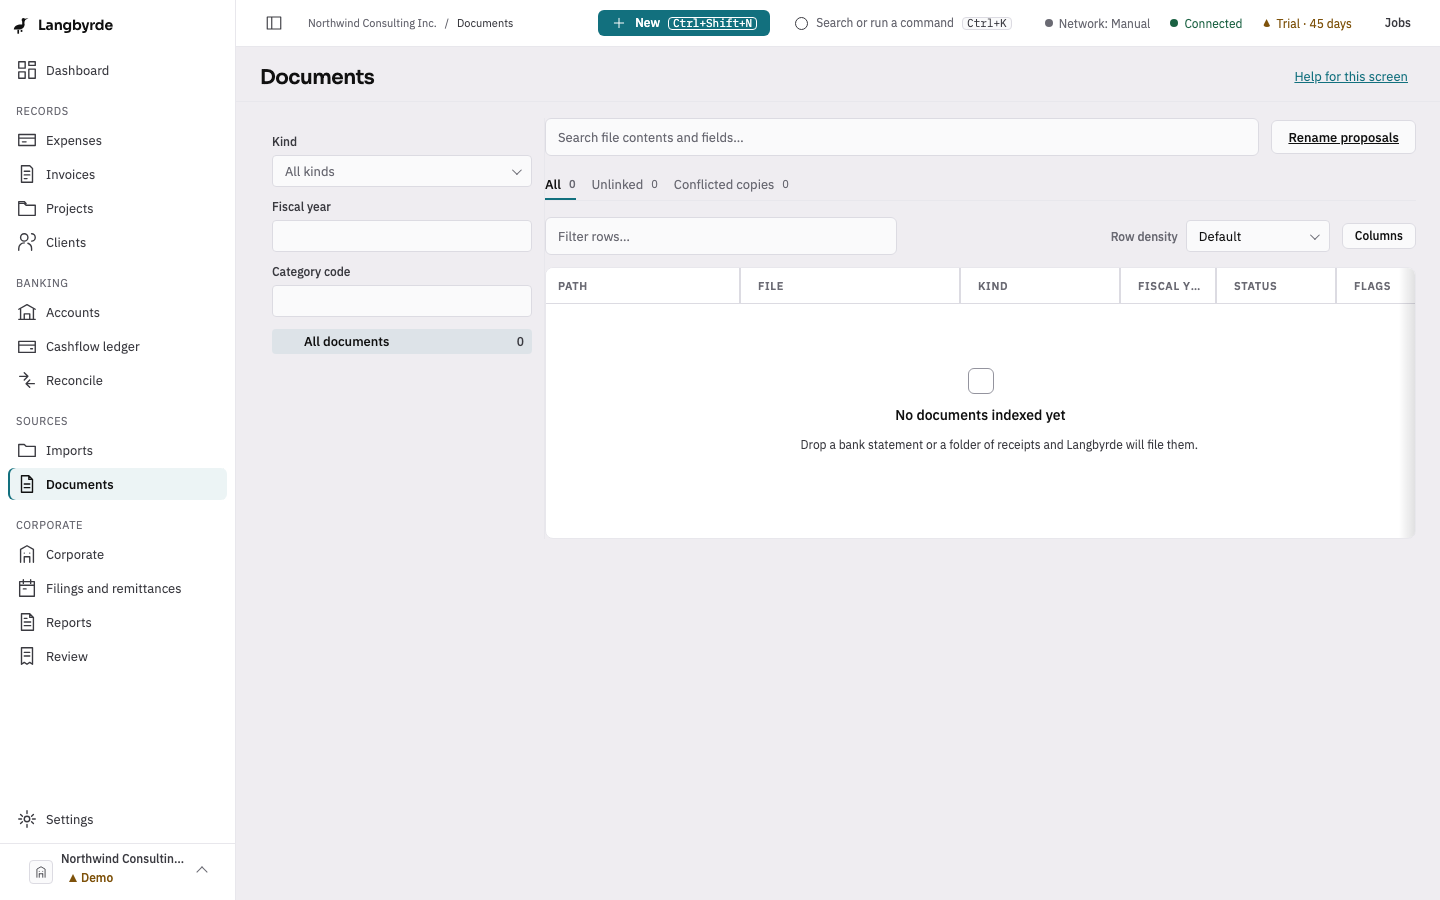Focus the Fiscal year field

pos(402,236)
